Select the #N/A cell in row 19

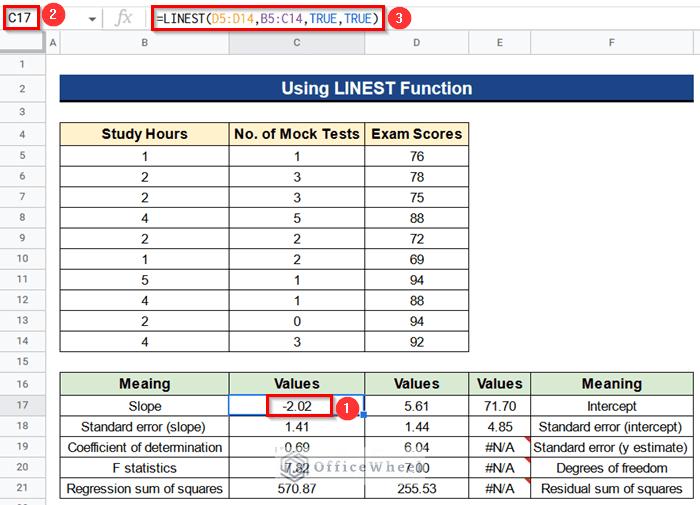[x=500, y=447]
